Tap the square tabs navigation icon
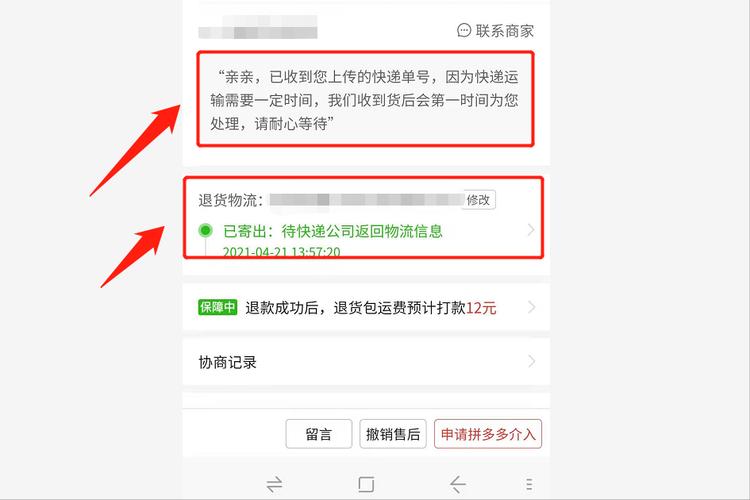Image resolution: width=750 pixels, height=500 pixels. [x=366, y=484]
